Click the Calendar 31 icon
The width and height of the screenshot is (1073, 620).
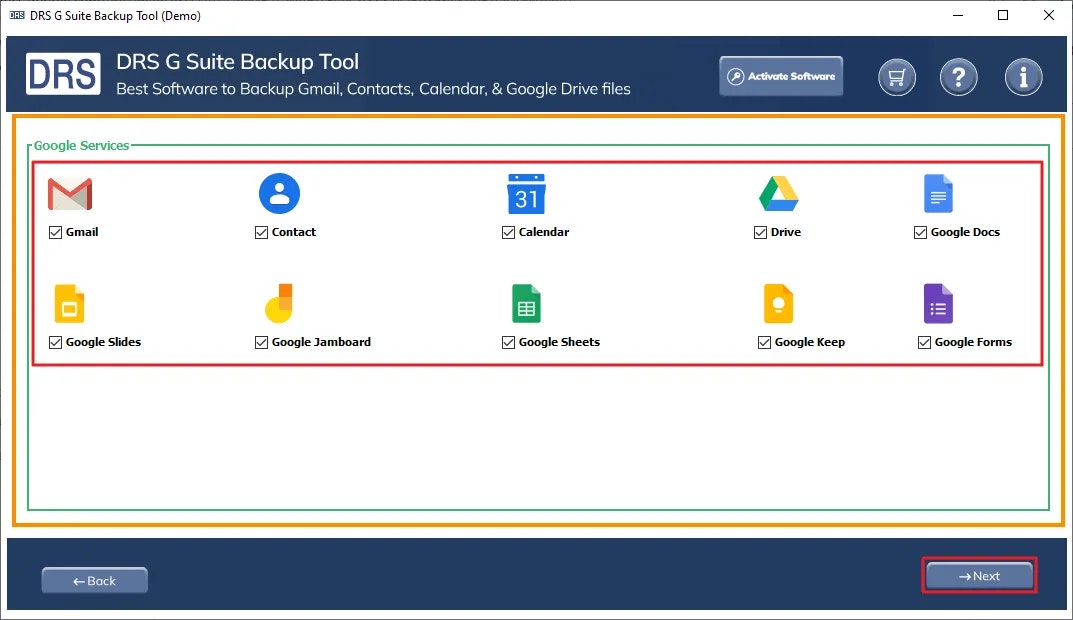[x=526, y=194]
